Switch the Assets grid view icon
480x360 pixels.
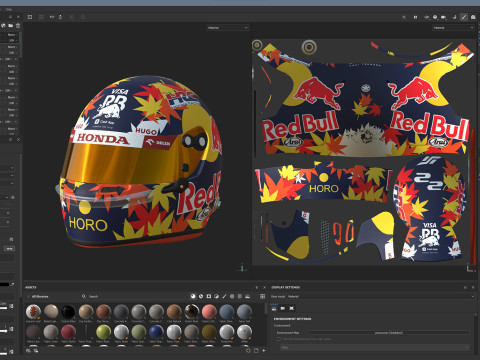coord(263,296)
